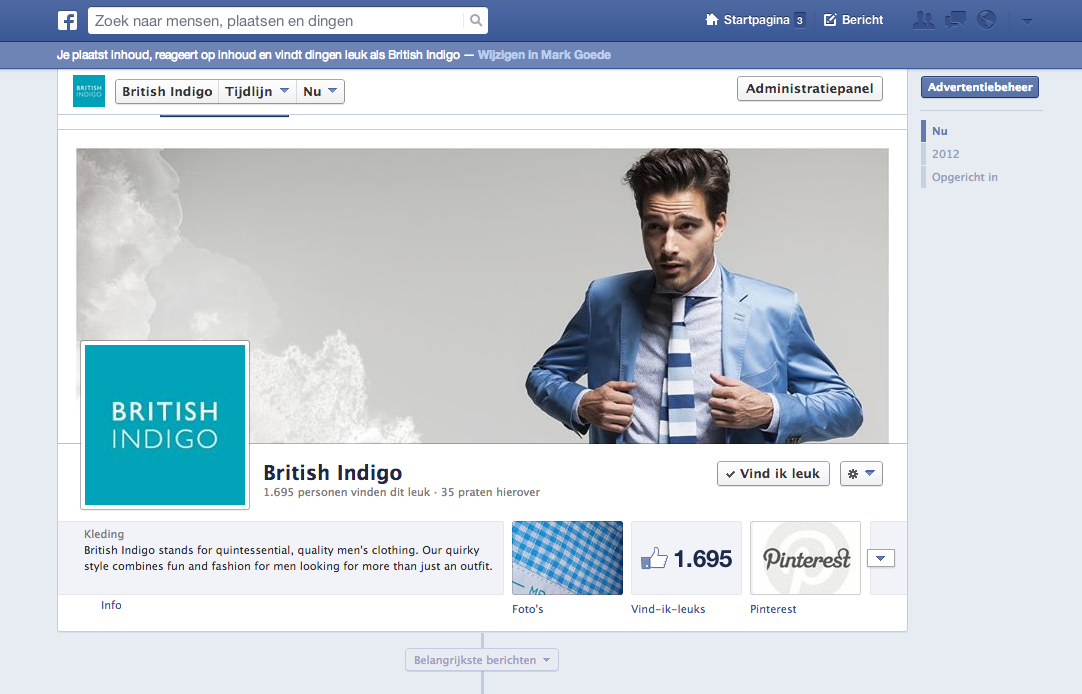Open the Administratiepanel
This screenshot has width=1082, height=694.
point(809,88)
